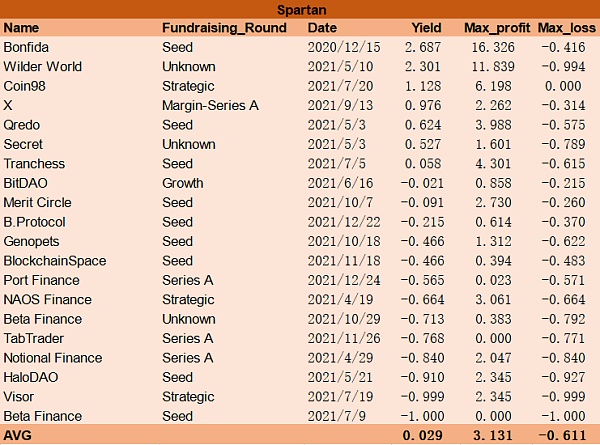Select the Merit Circle name cell
The image size is (600, 445).
tap(38, 202)
